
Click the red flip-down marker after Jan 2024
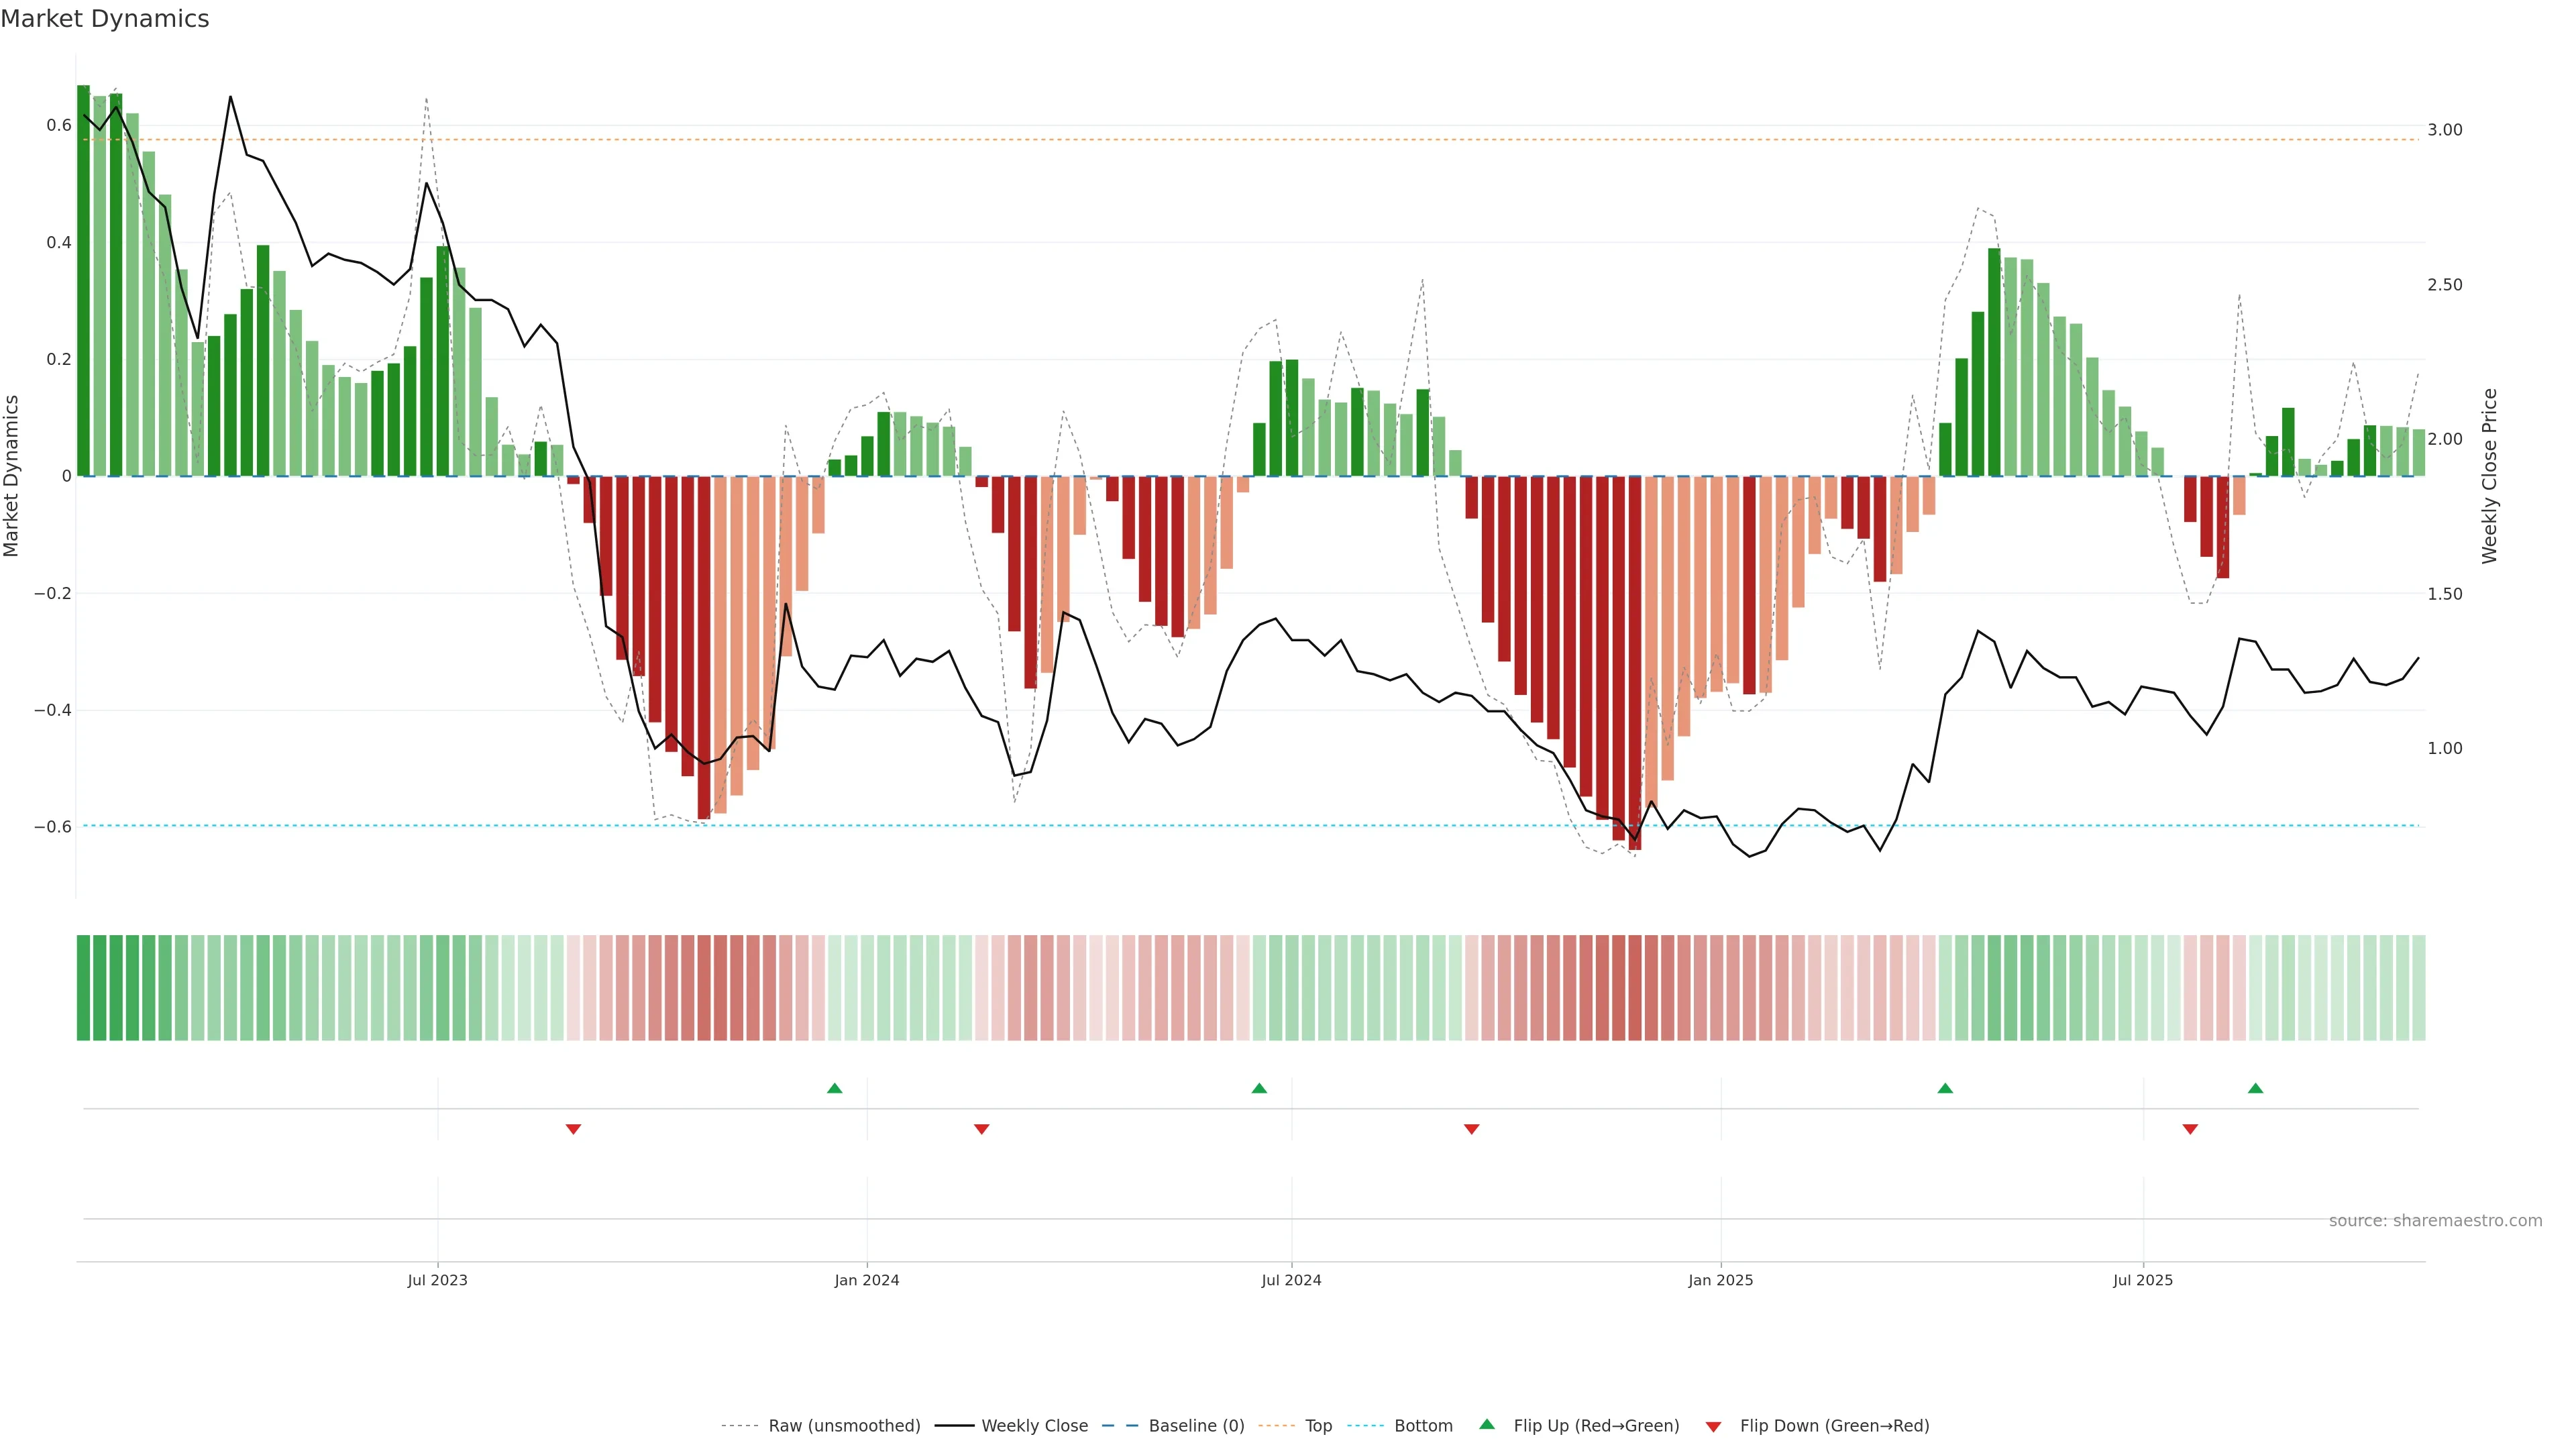(x=981, y=1129)
